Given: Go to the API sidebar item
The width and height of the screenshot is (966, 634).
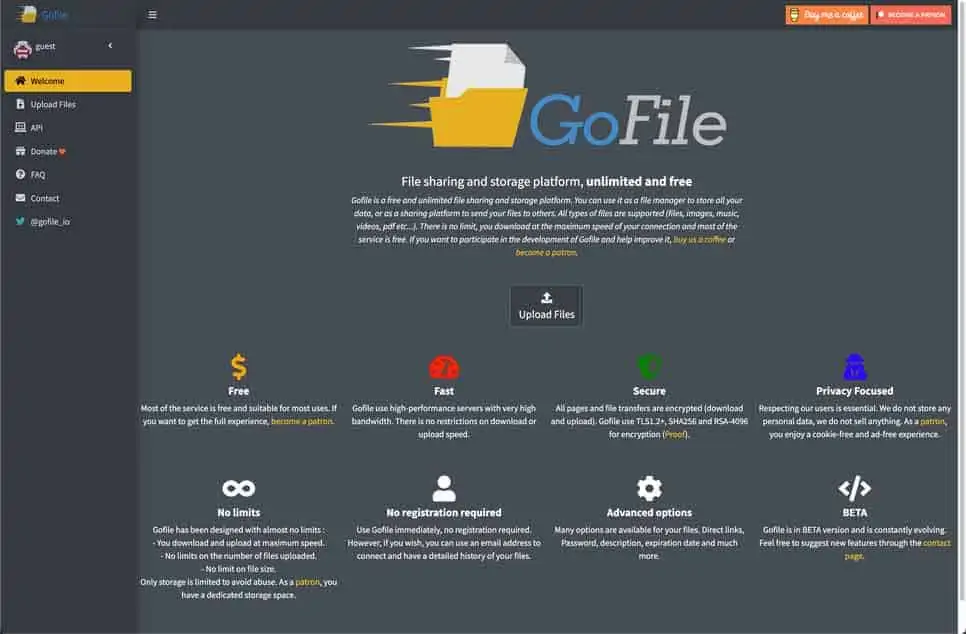Looking at the screenshot, I should pos(36,128).
